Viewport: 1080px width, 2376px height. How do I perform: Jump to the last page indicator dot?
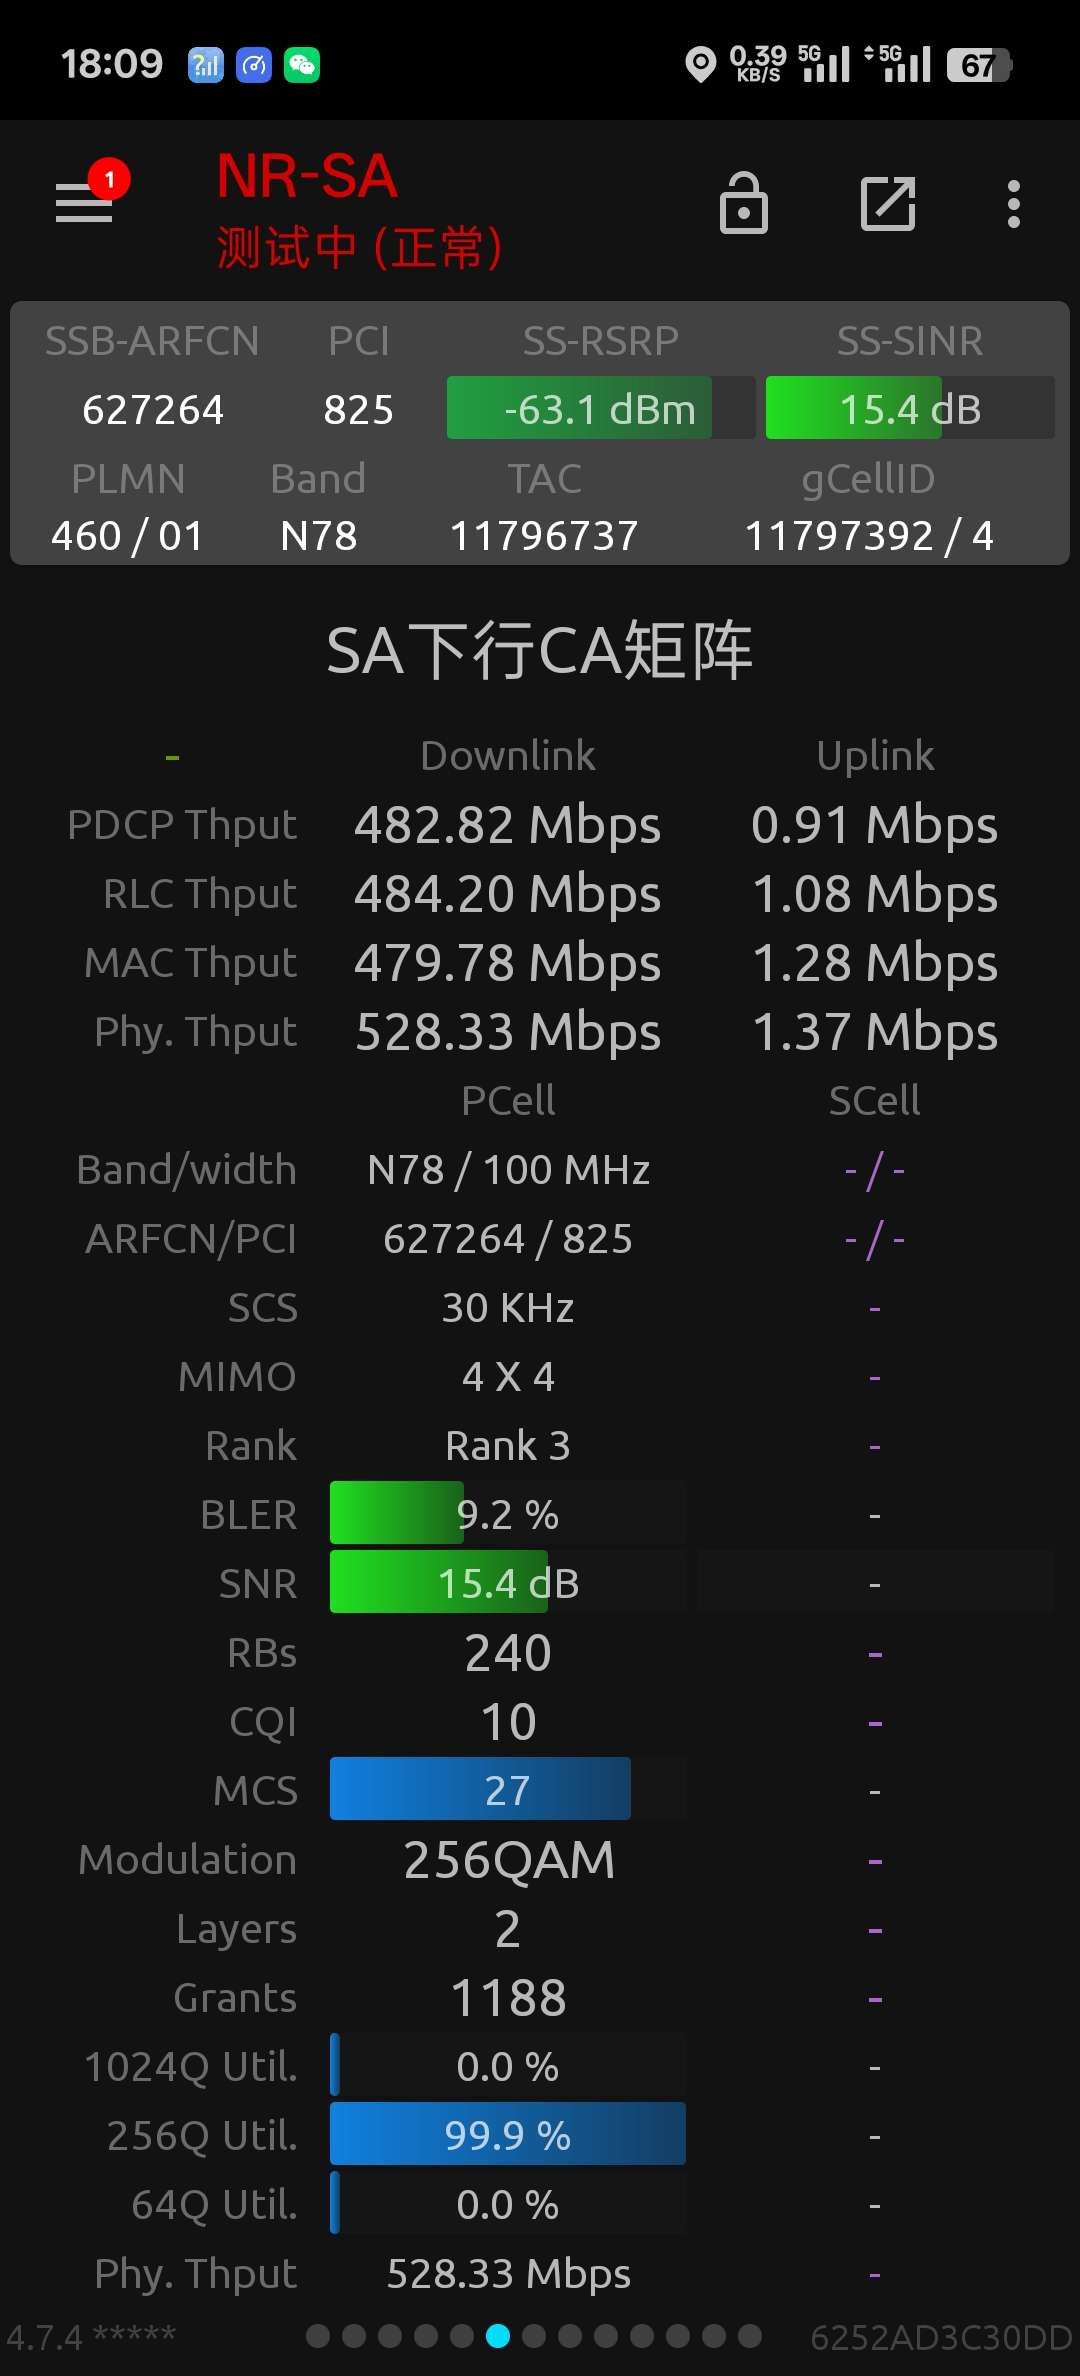click(x=750, y=2336)
